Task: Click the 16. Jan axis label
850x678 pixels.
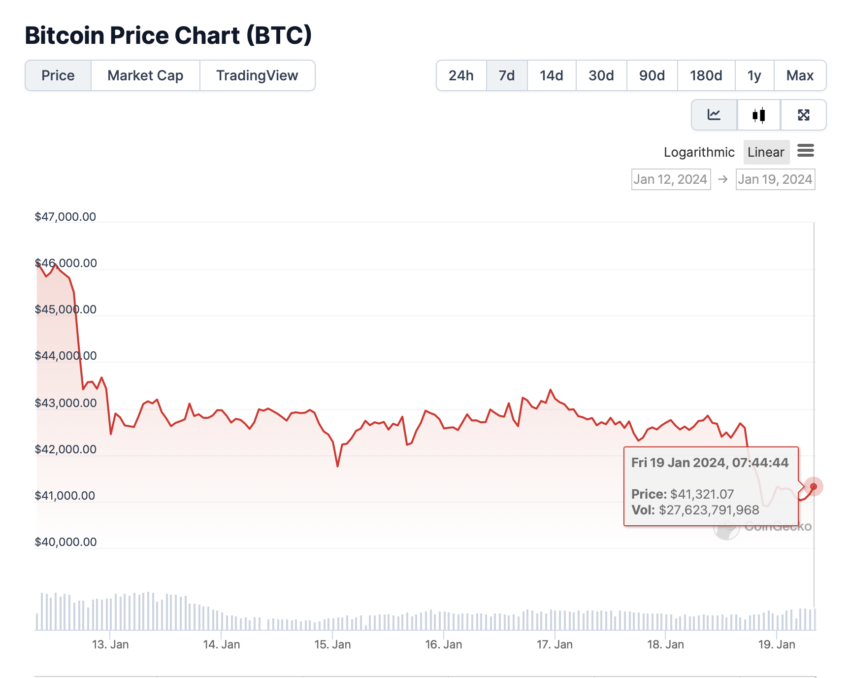Action: point(443,644)
